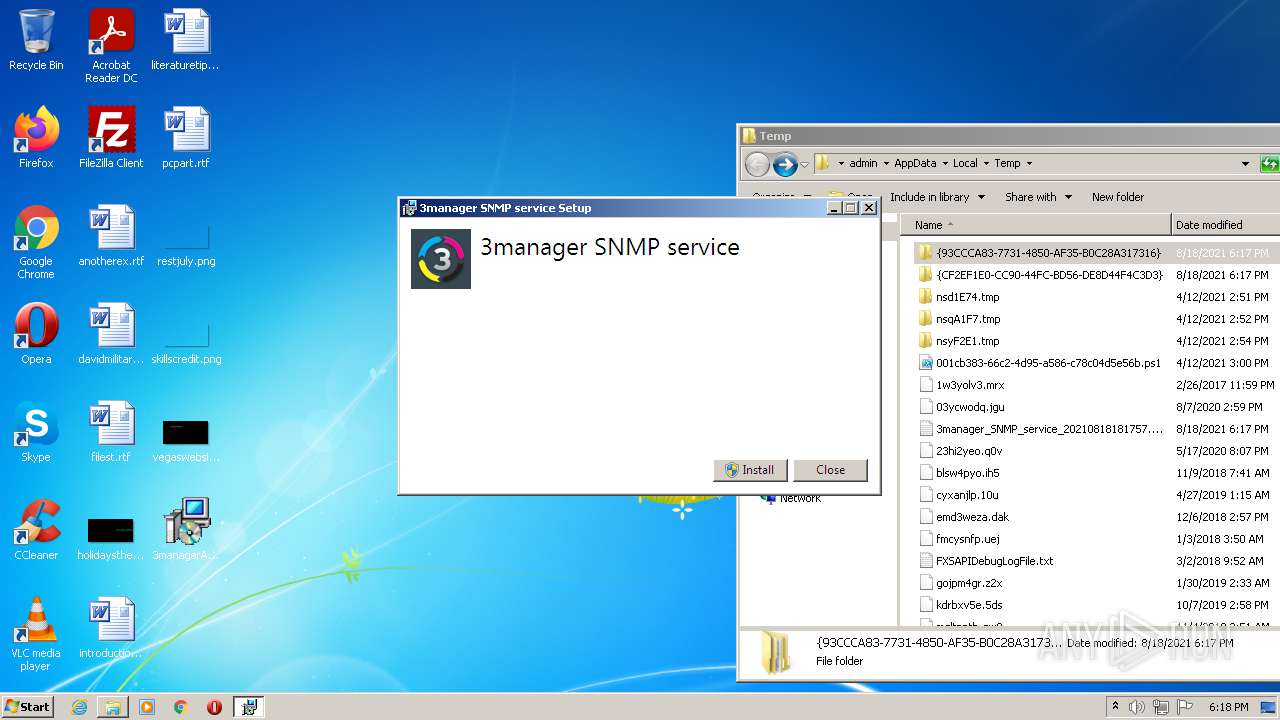Open Internet Explorer from taskbar

tap(79, 707)
